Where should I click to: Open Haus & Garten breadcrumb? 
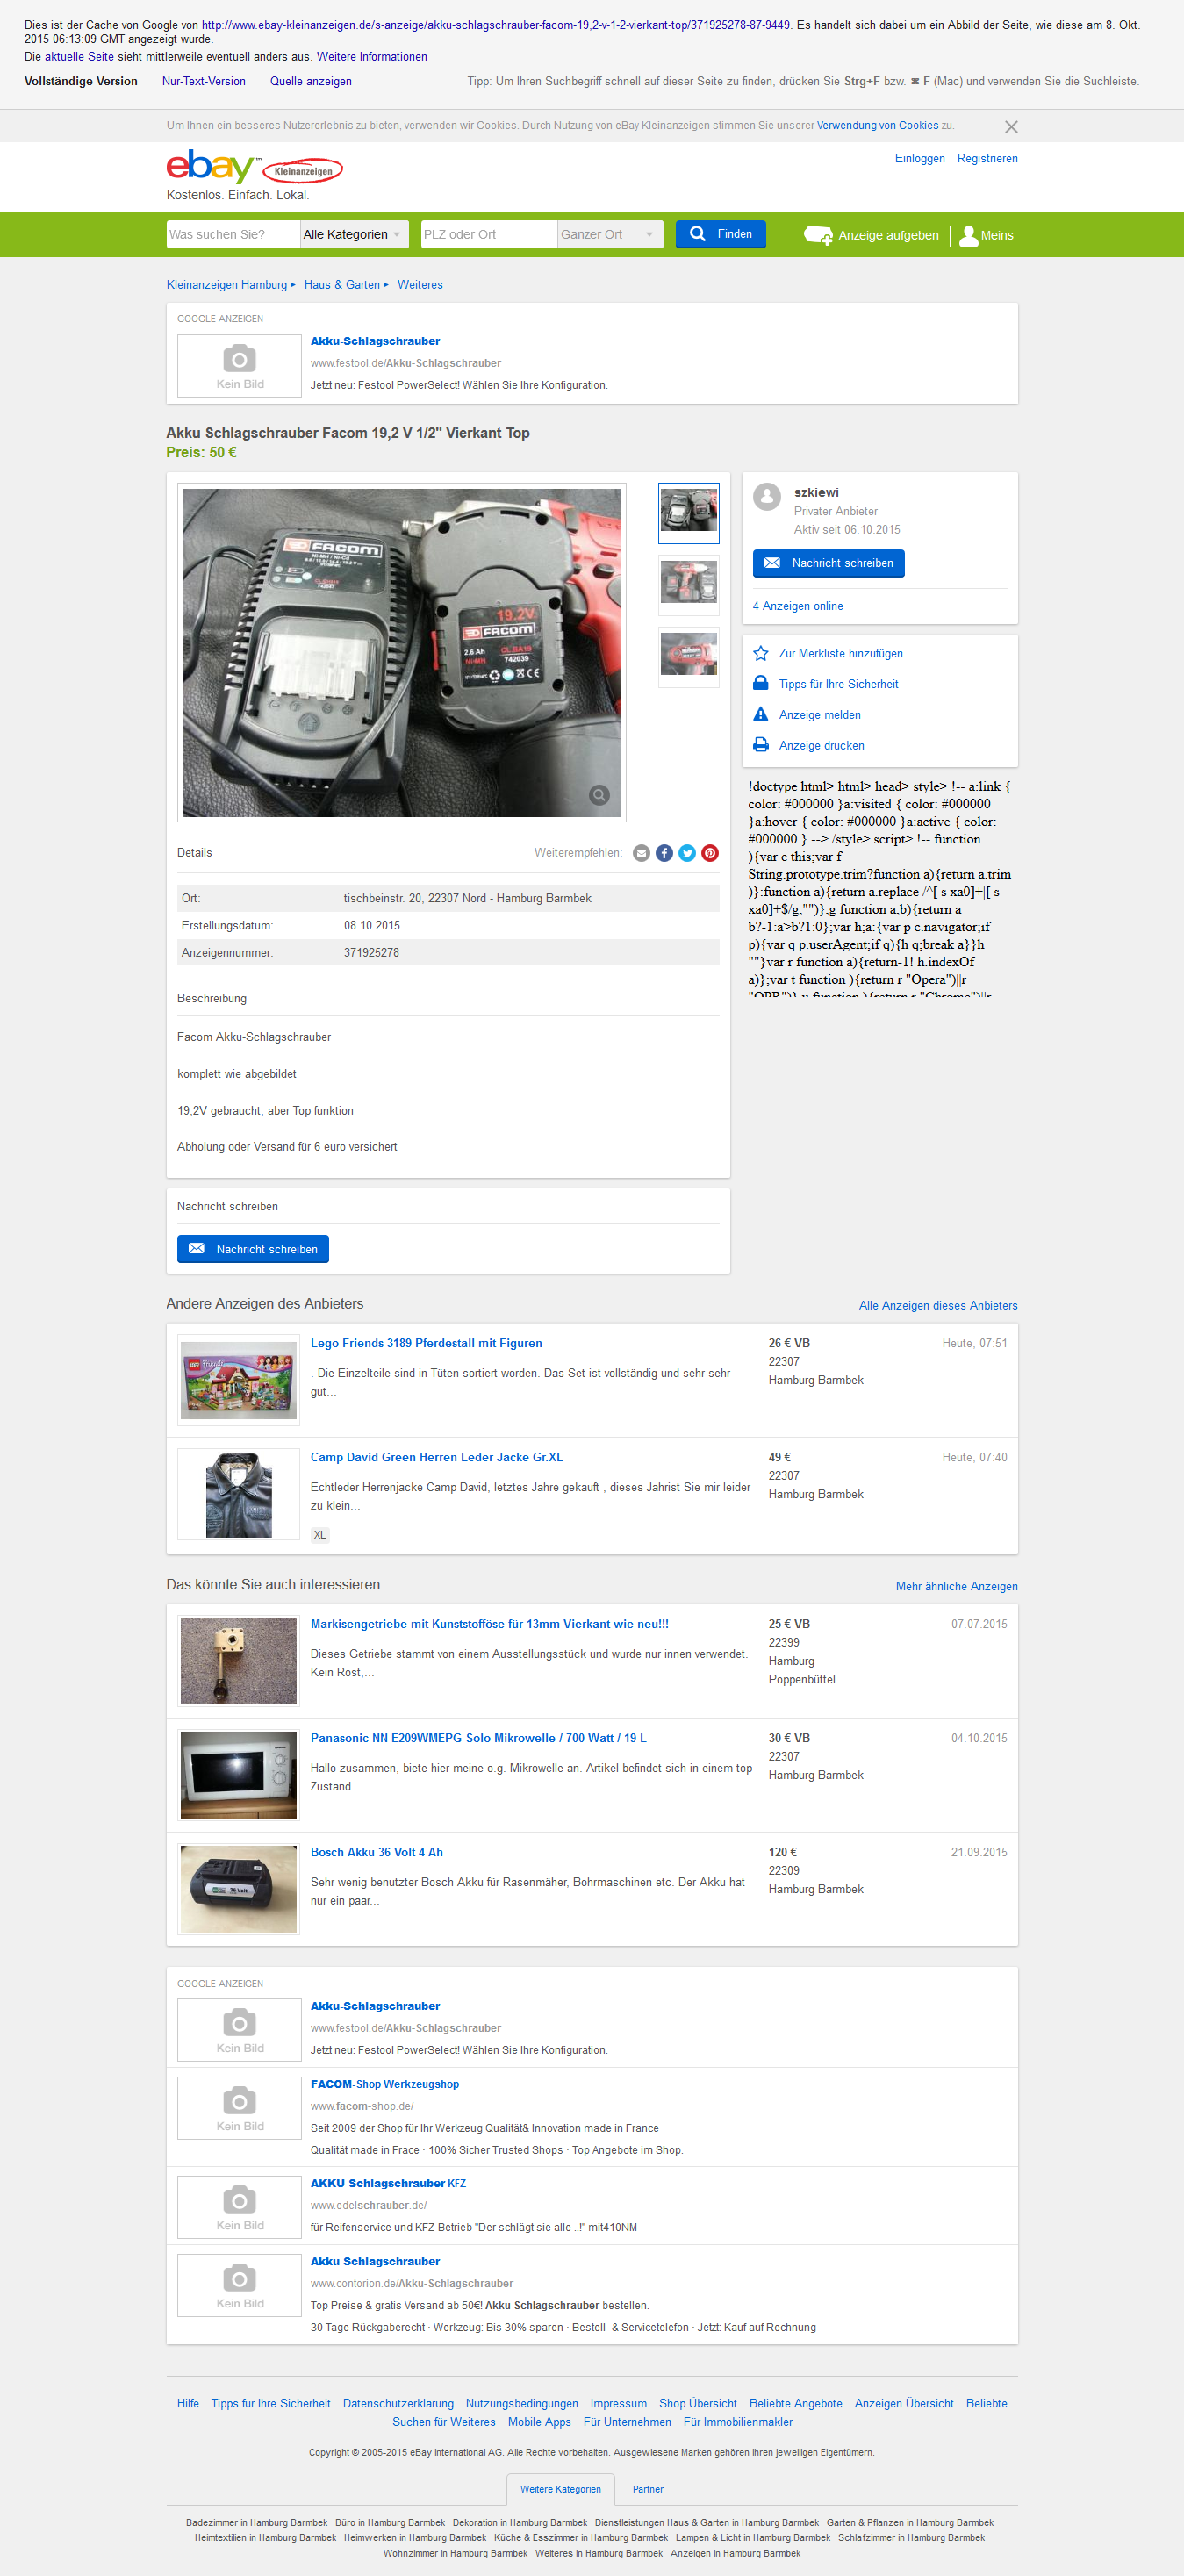[x=342, y=285]
